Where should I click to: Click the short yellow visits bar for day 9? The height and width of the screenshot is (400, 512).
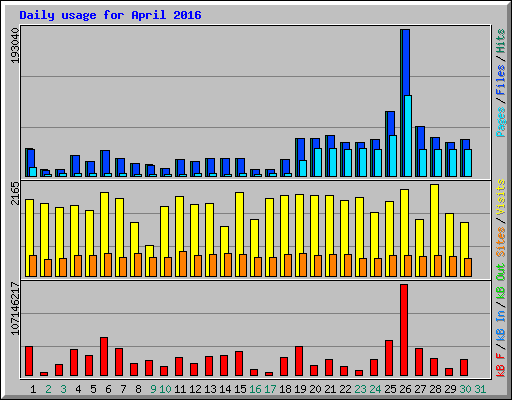tap(149, 251)
